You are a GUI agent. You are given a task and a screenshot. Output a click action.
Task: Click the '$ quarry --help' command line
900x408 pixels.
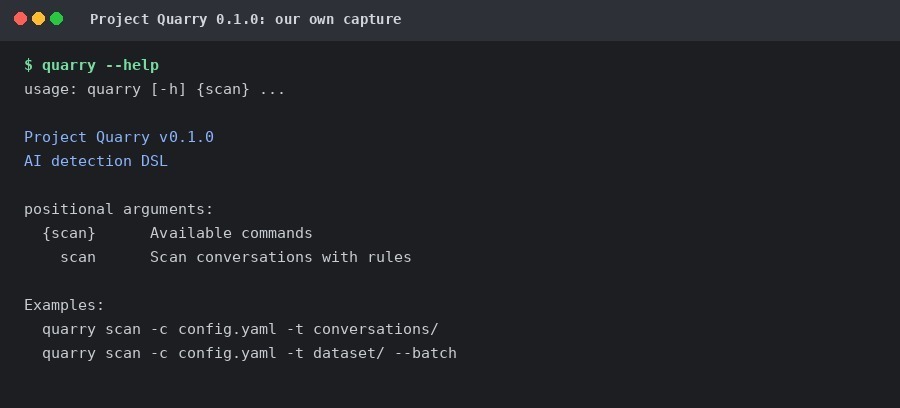[x=91, y=65]
